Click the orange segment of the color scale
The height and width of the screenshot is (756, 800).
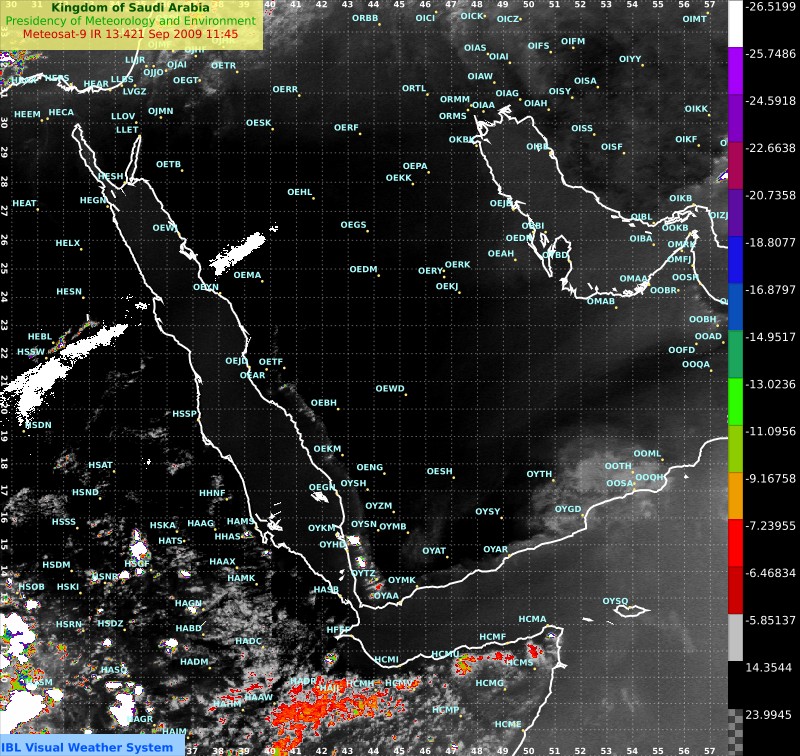point(735,495)
